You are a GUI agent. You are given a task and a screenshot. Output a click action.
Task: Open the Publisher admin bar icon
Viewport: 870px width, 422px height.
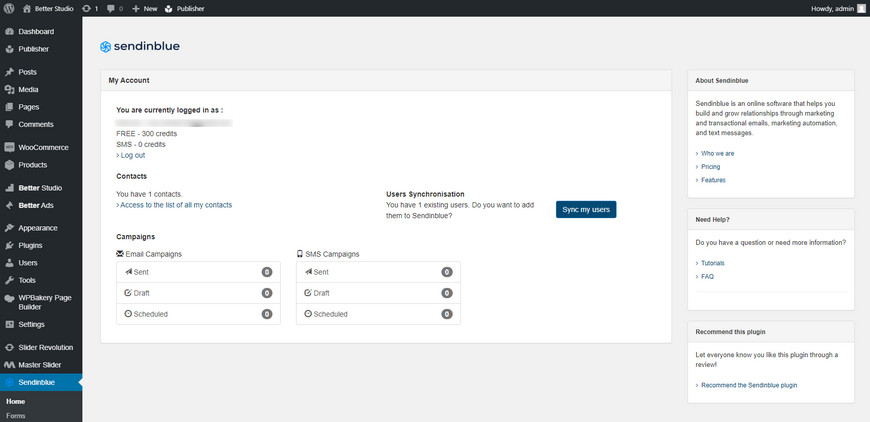169,8
